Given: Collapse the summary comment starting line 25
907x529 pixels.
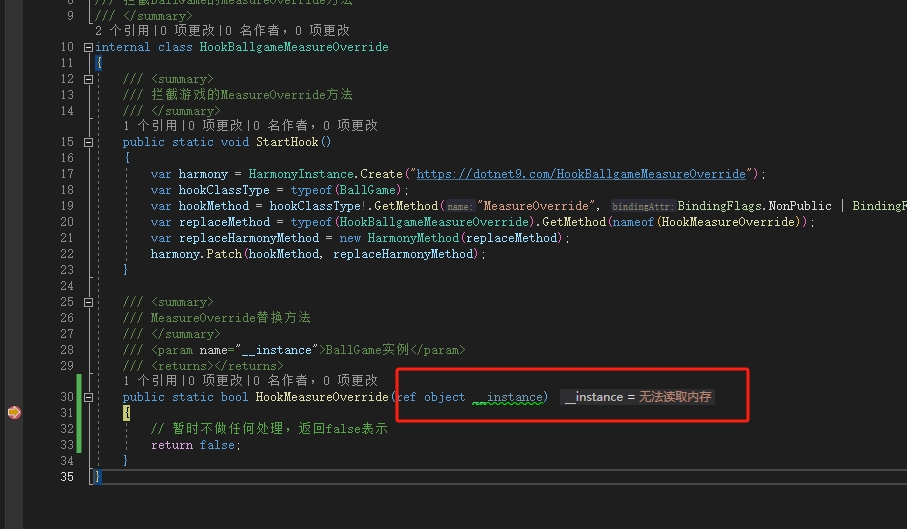Looking at the screenshot, I should tap(89, 302).
